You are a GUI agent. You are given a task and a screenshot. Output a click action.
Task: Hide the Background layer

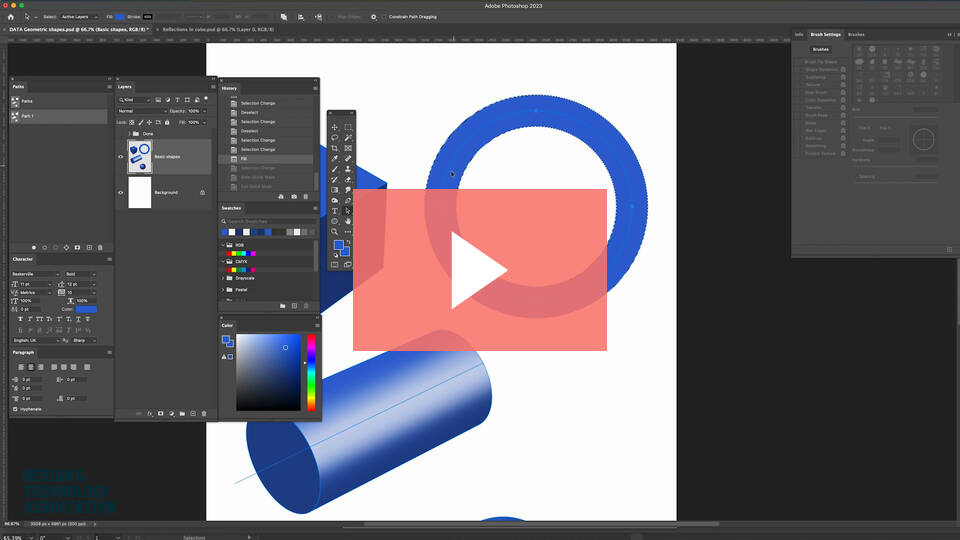pos(121,192)
